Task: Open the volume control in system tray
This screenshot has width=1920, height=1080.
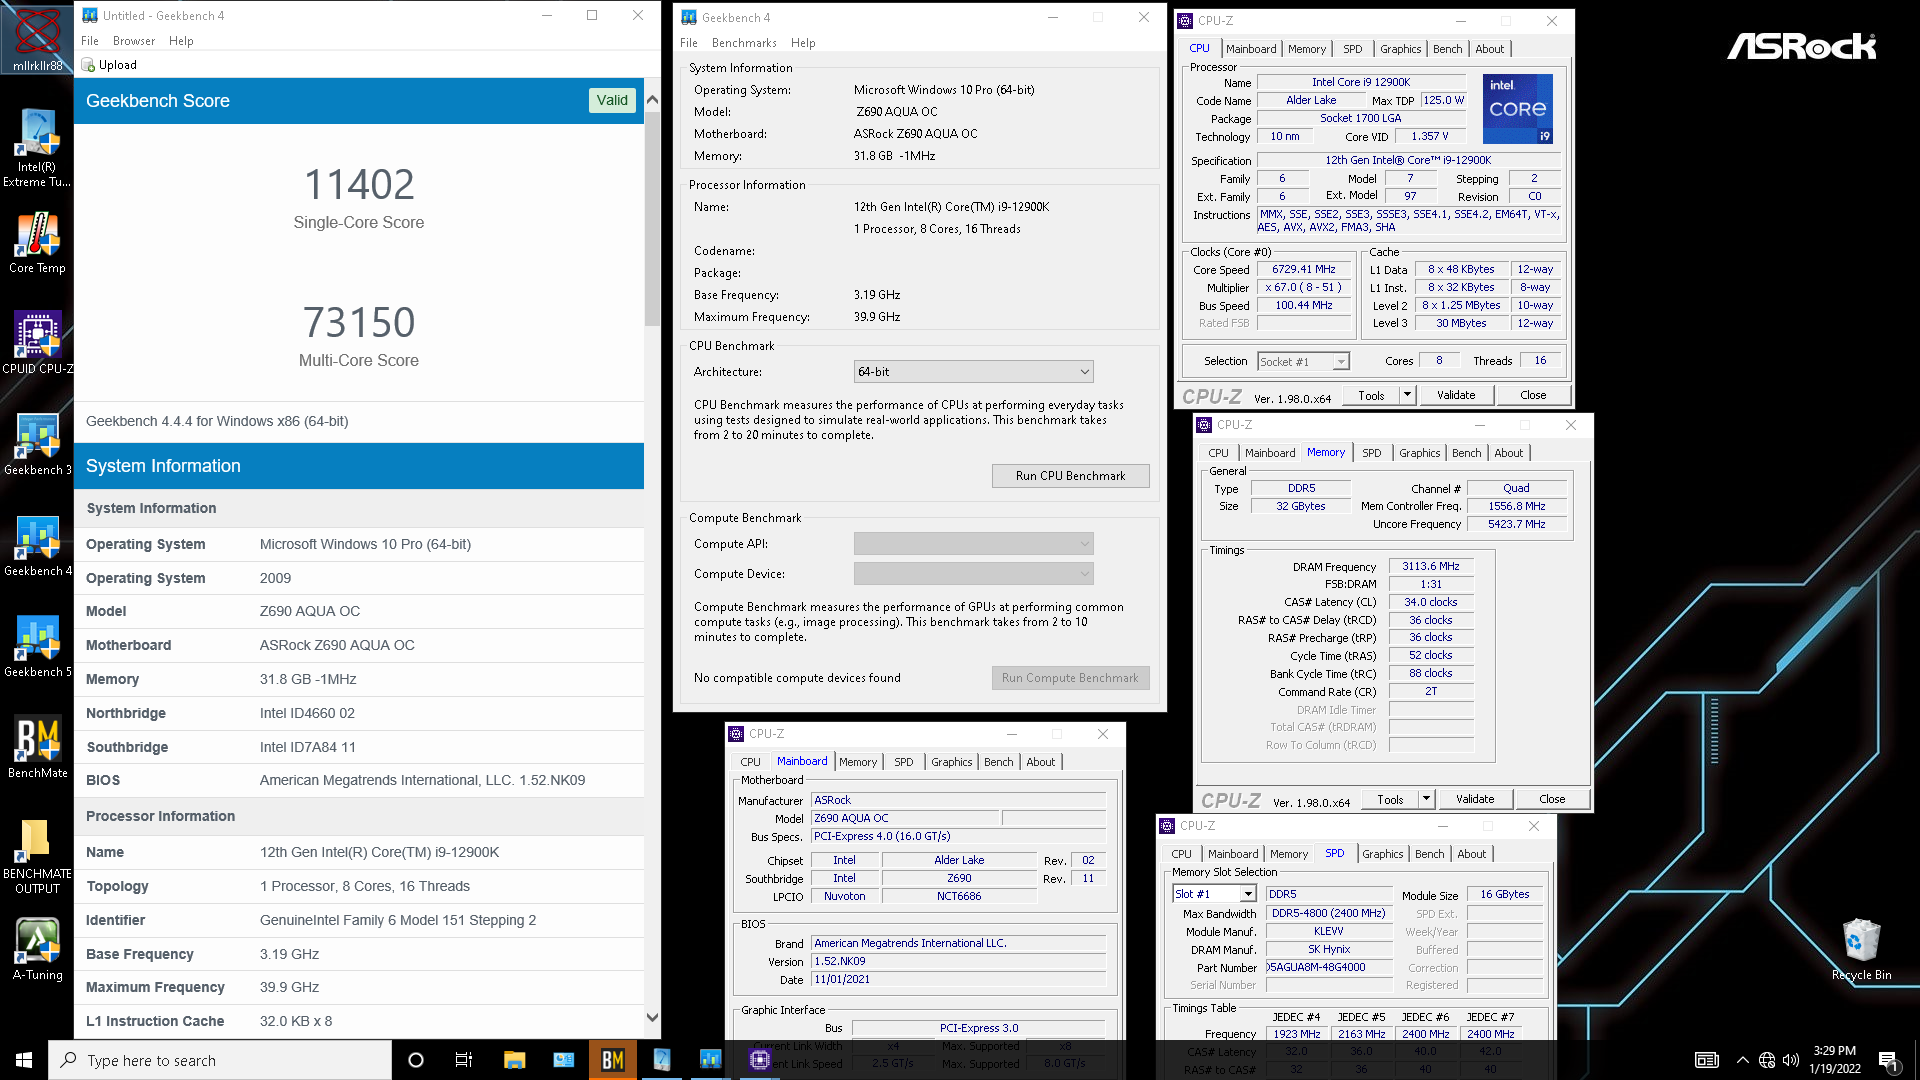Action: (x=1790, y=1060)
